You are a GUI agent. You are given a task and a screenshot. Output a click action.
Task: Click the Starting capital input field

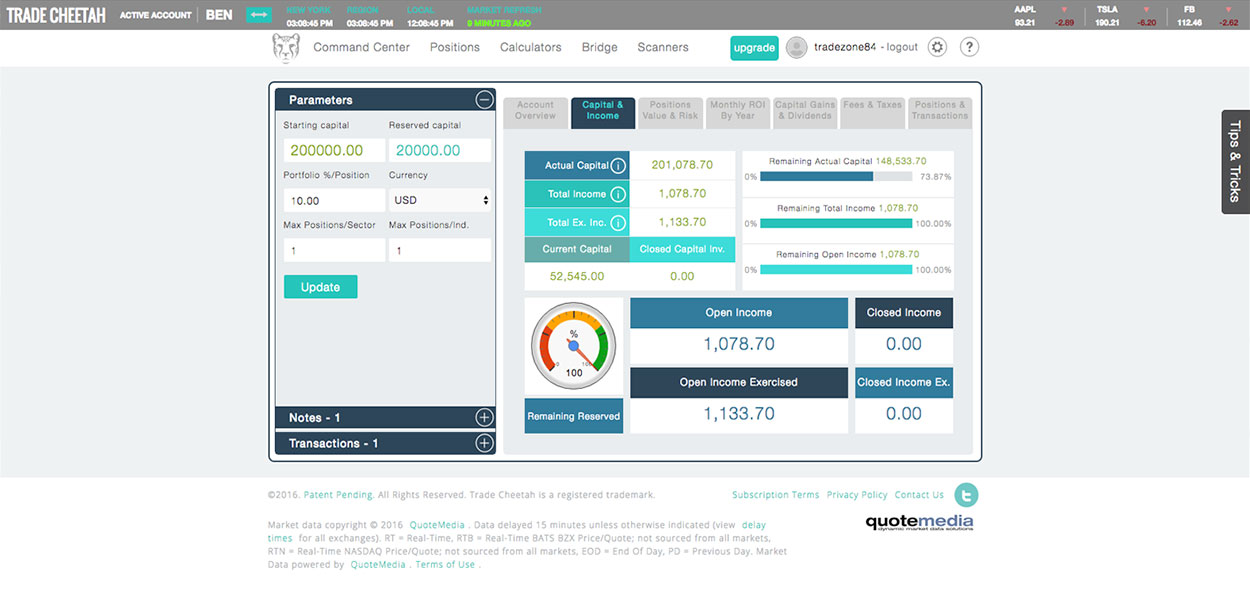(334, 150)
